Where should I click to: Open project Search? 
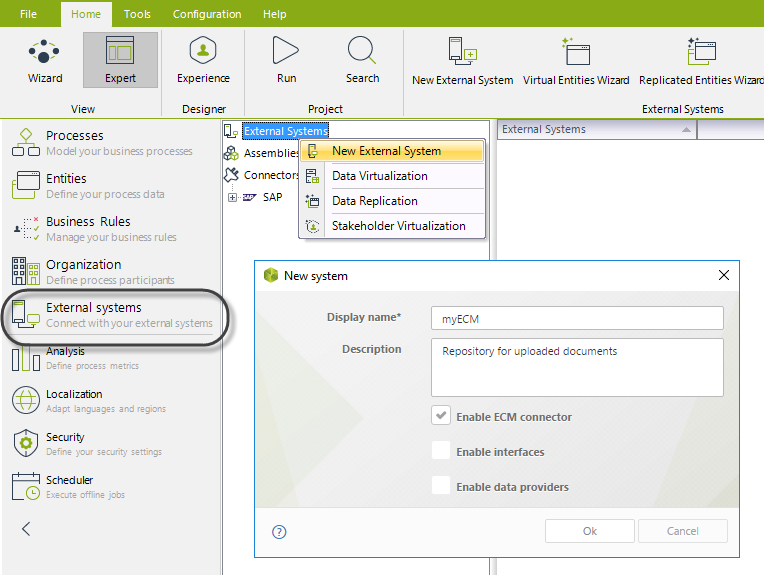(362, 60)
